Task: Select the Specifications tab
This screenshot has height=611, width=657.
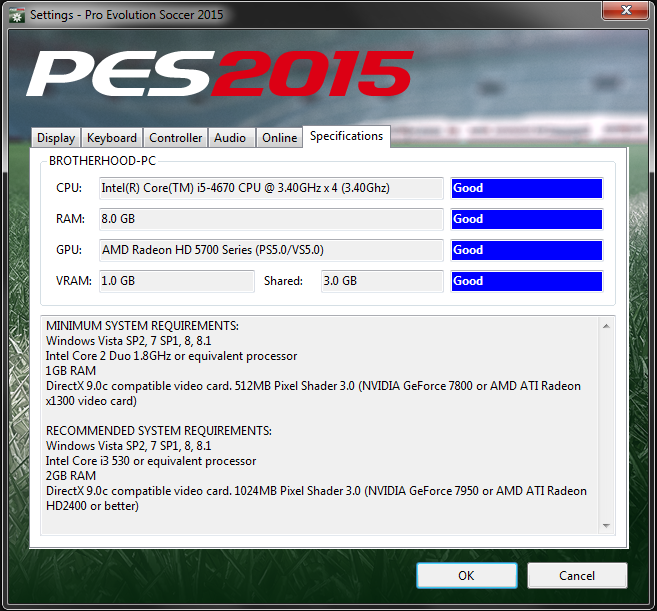Action: pos(347,136)
